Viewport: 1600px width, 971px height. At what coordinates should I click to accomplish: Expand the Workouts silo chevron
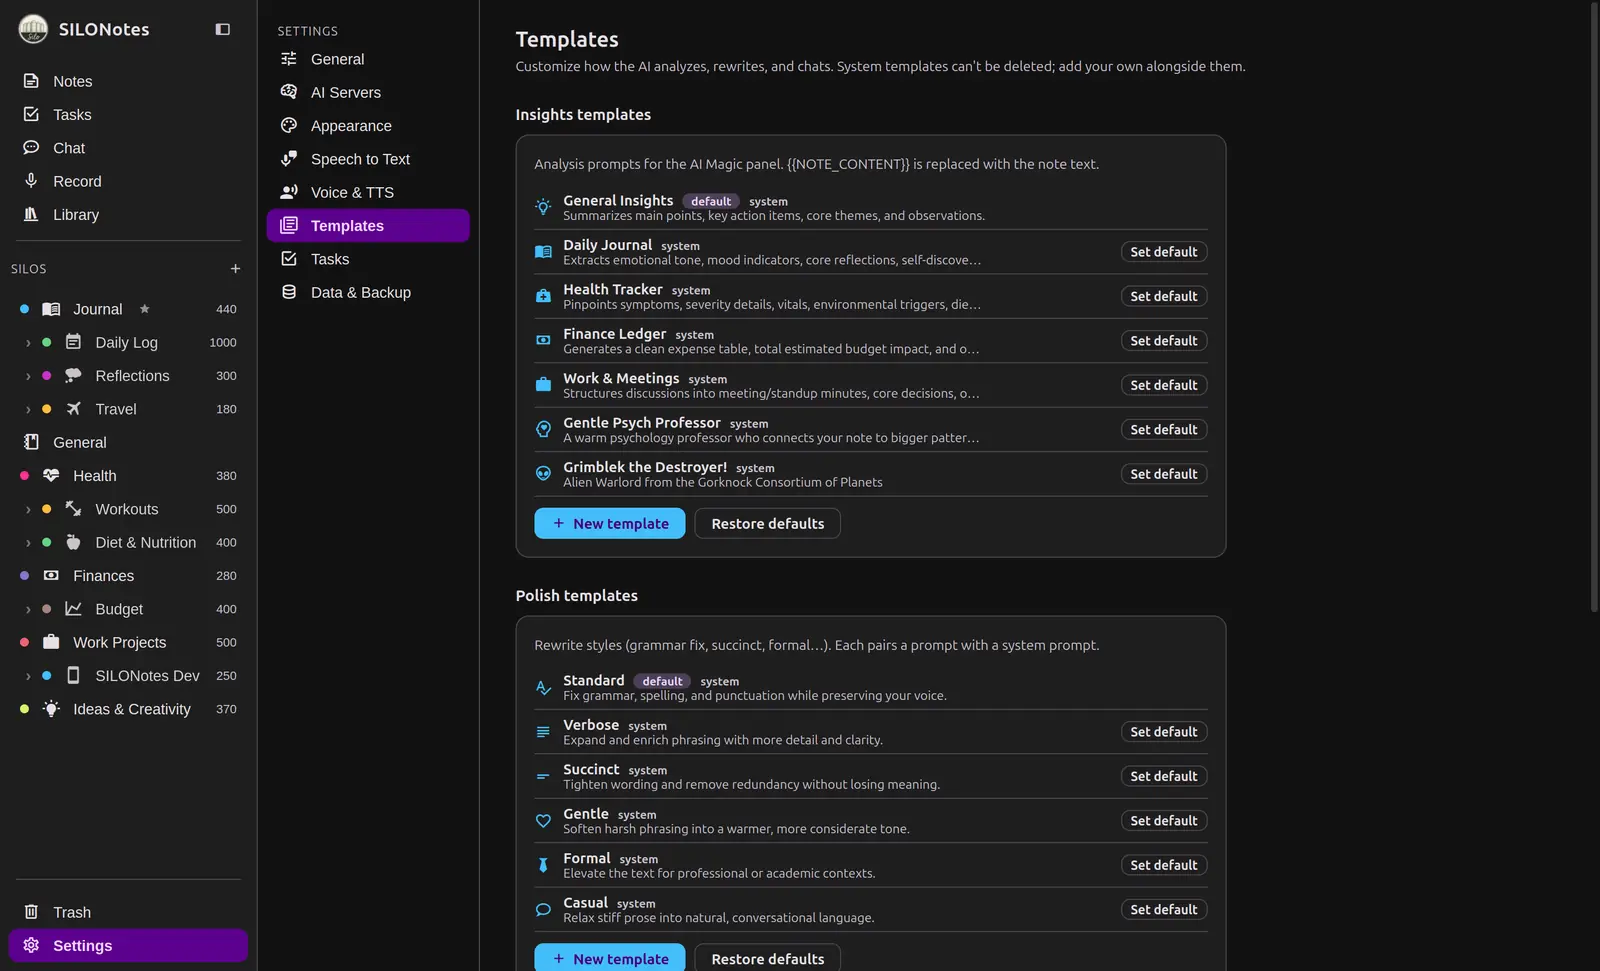point(28,509)
